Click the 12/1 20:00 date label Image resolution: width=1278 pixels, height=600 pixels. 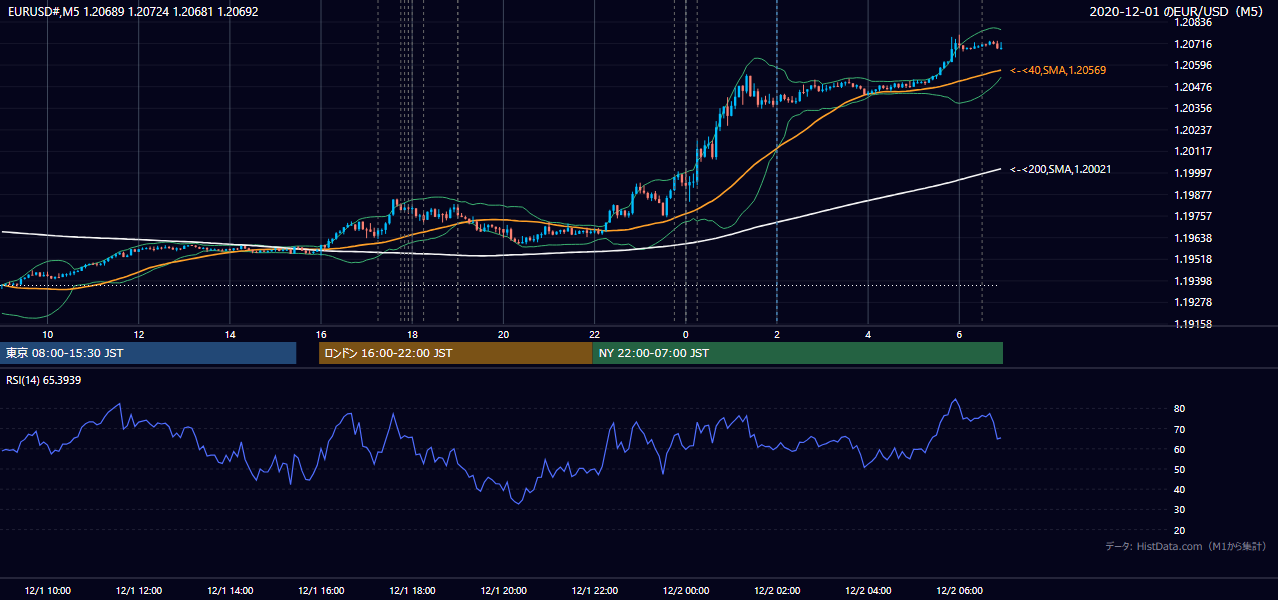click(503, 590)
